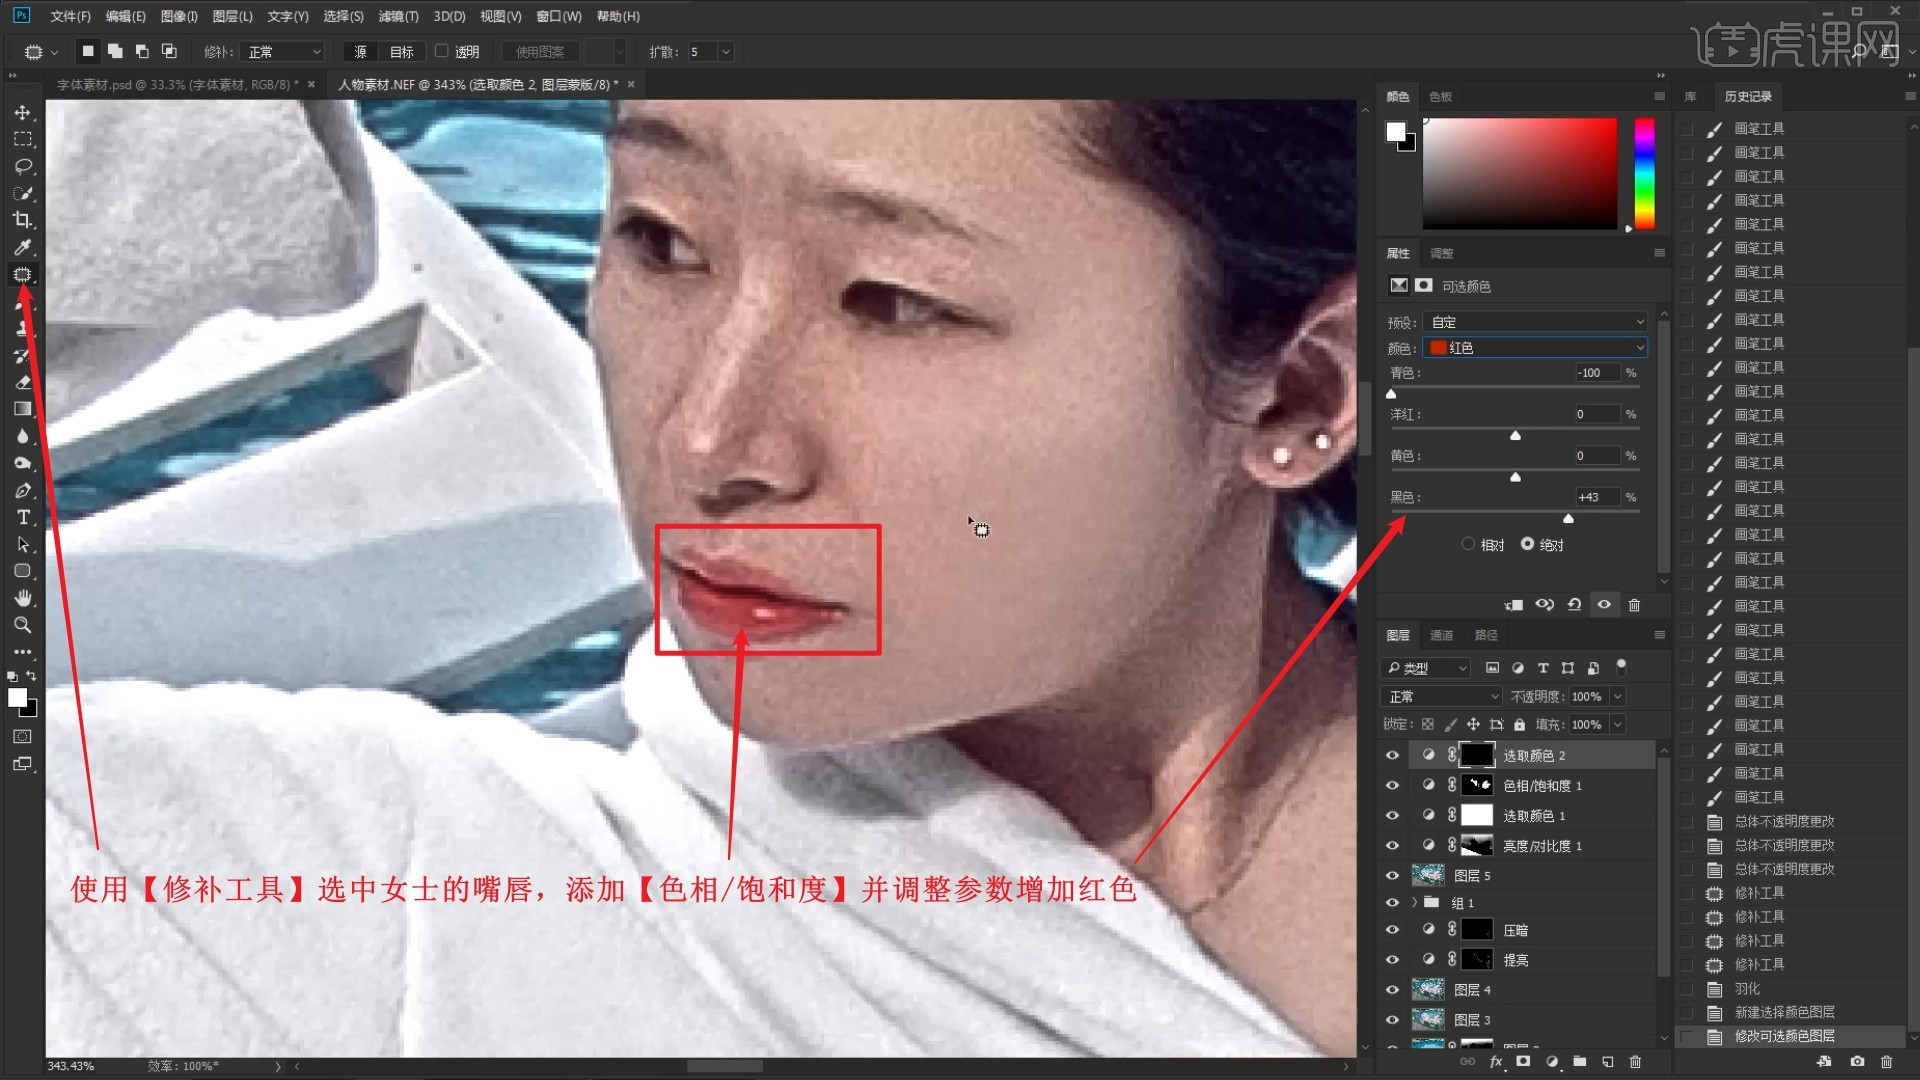
Task: Switch to the 通道 tab
Action: pyautogui.click(x=1441, y=635)
